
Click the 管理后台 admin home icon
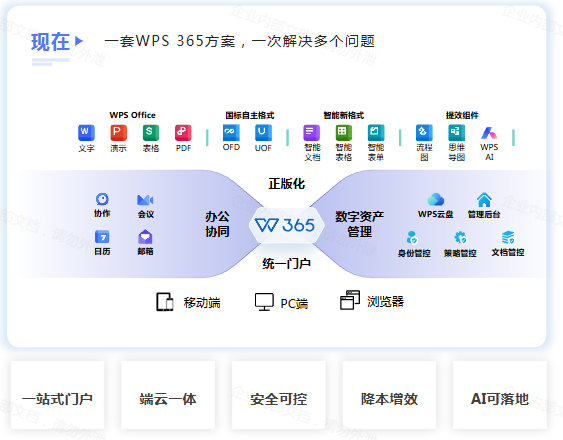click(484, 200)
